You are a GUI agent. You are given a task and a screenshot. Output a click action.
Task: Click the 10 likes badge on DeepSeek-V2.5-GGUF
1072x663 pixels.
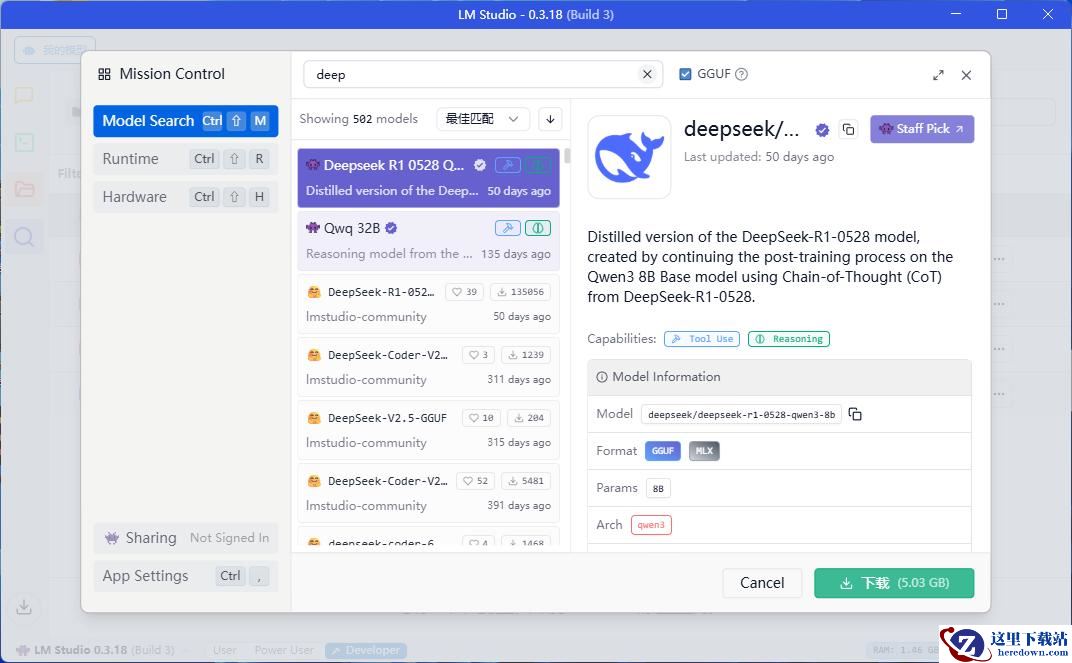pos(481,418)
